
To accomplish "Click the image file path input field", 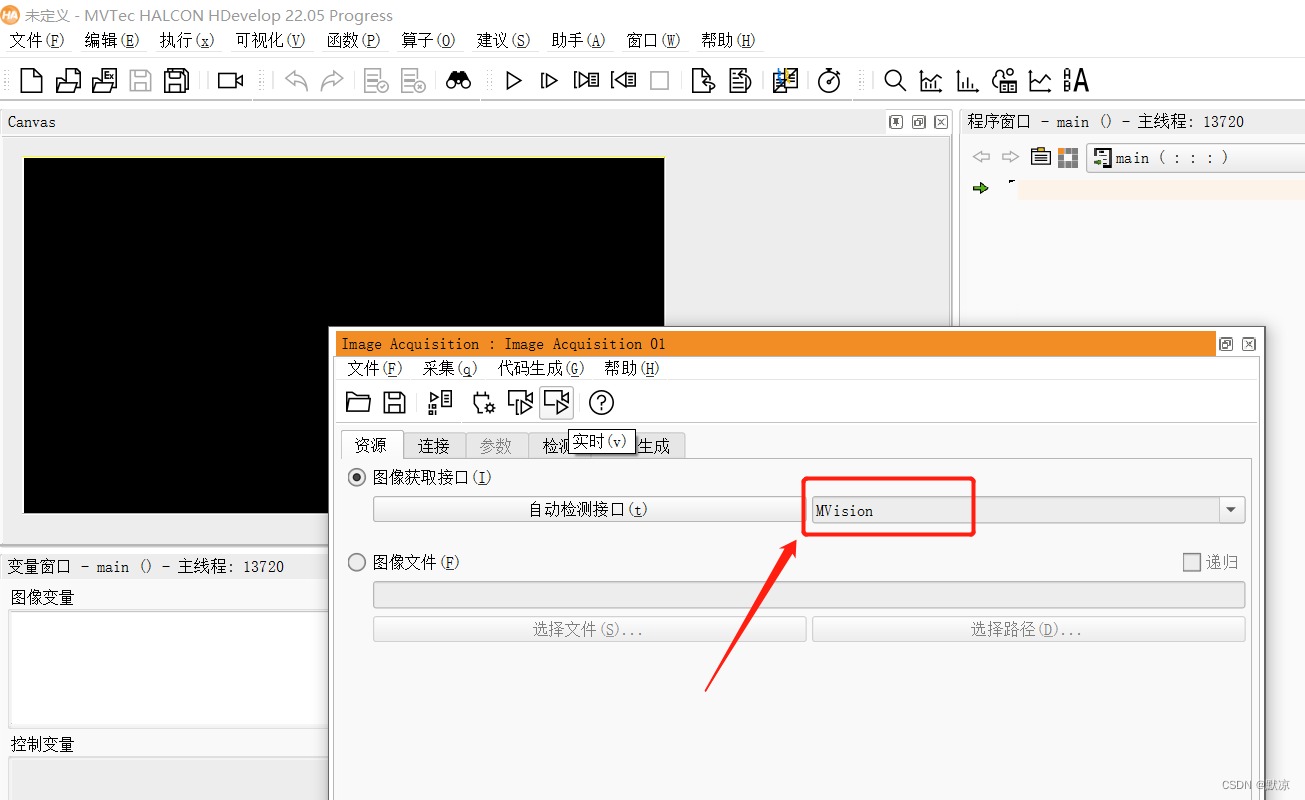I will (809, 595).
